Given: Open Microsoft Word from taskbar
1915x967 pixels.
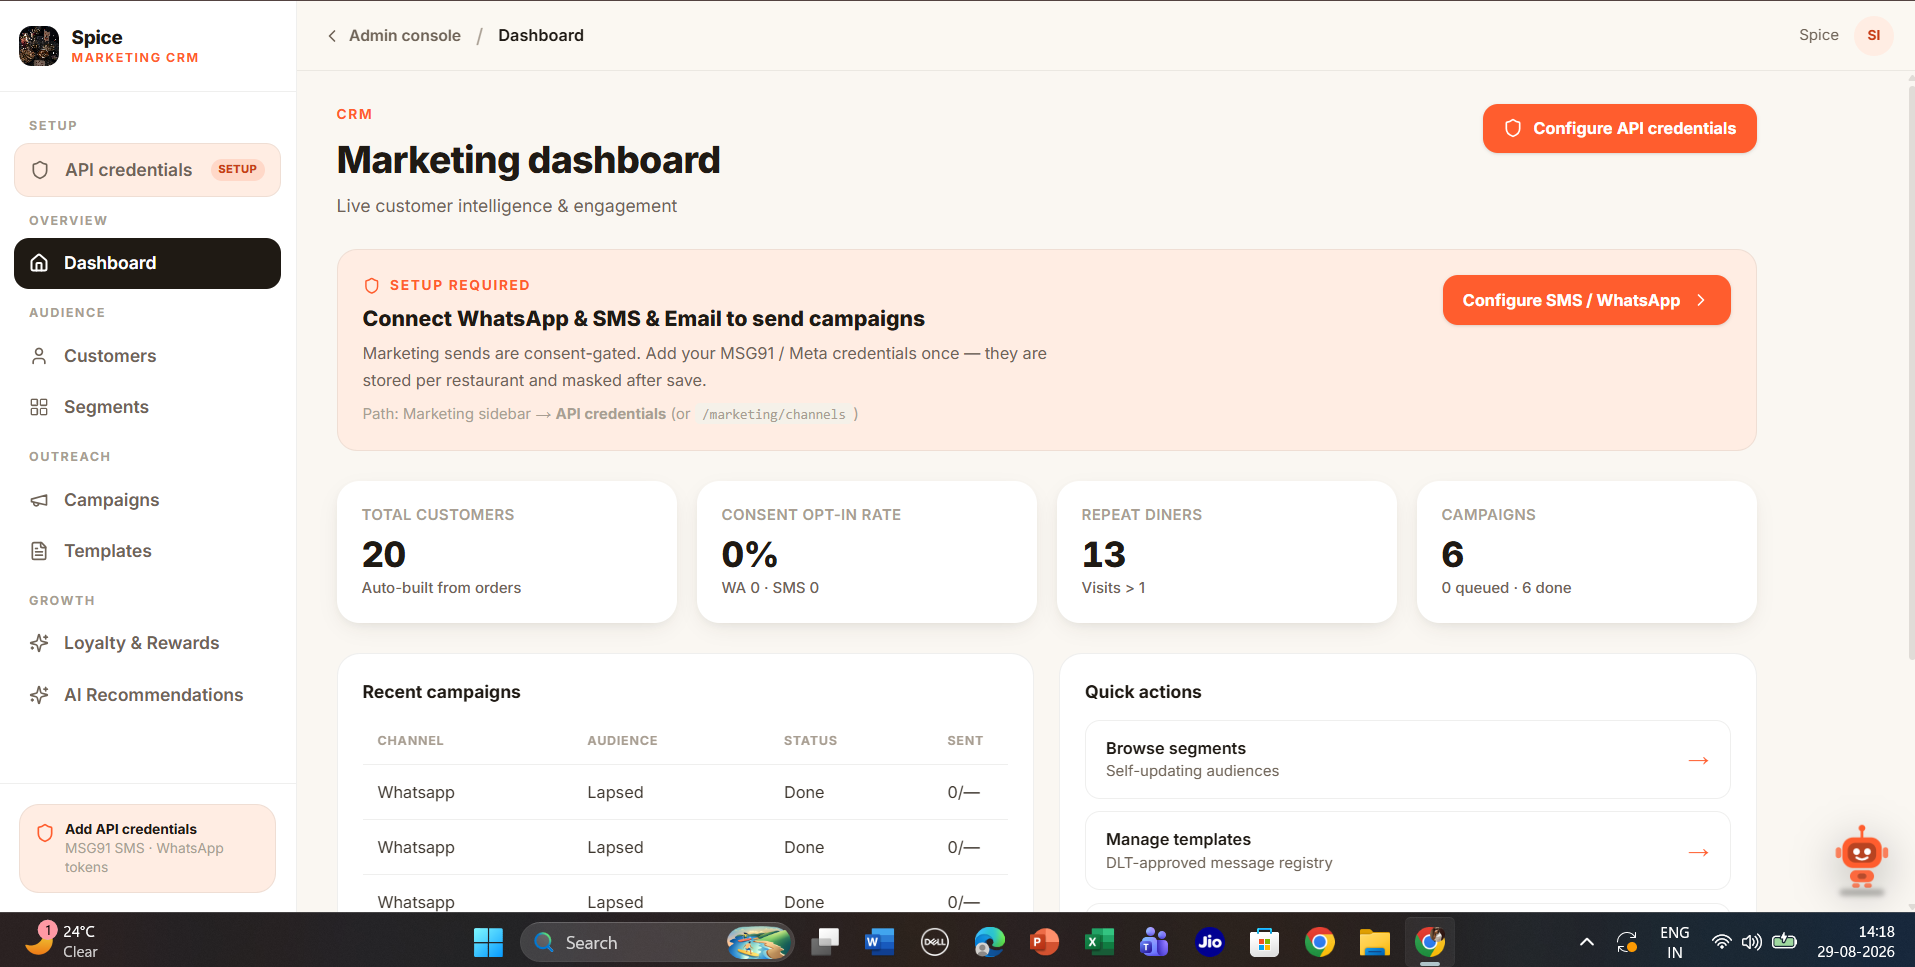Looking at the screenshot, I should pos(879,942).
